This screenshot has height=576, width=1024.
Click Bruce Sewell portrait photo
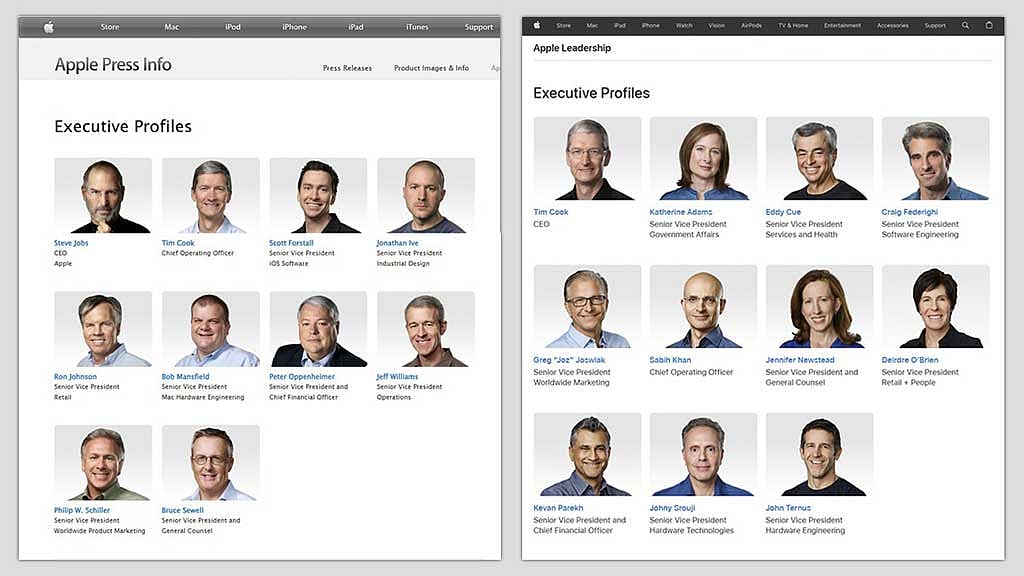[210, 463]
